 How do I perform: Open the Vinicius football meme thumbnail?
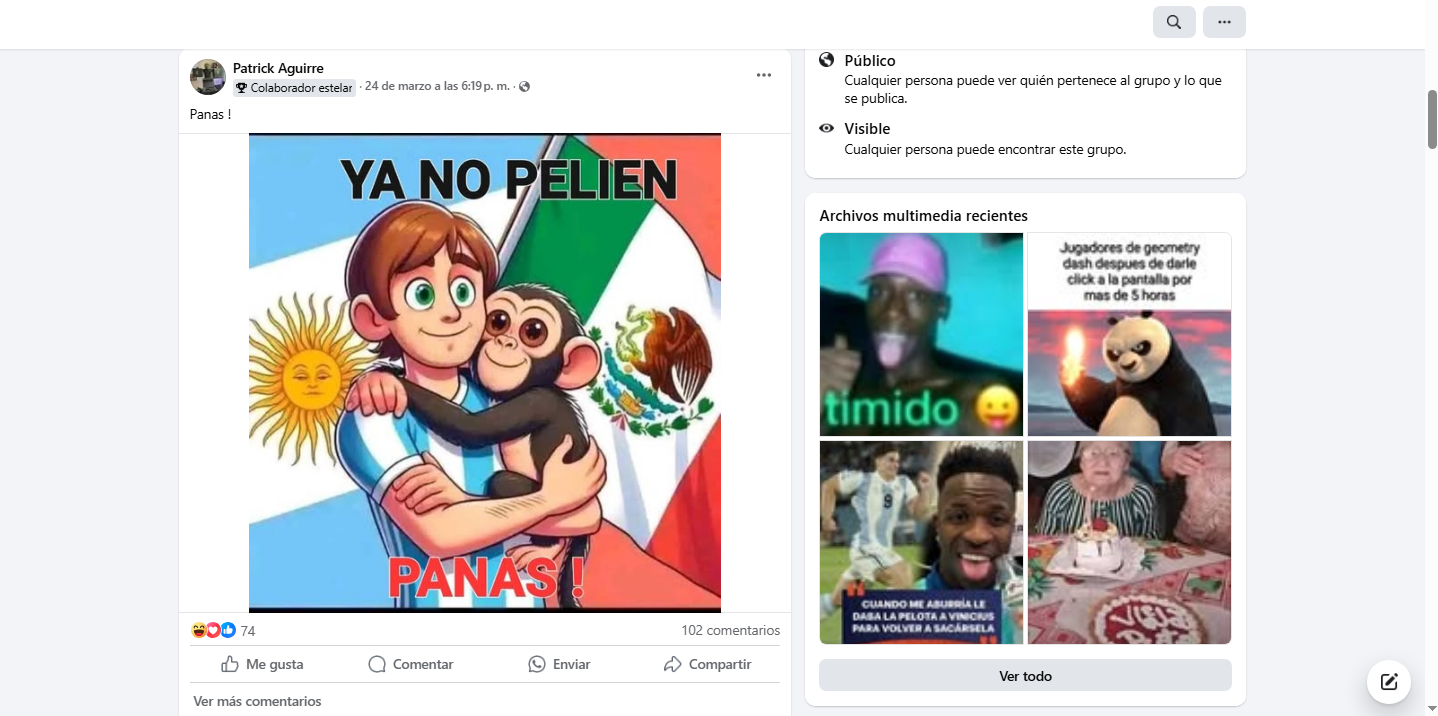tap(921, 542)
